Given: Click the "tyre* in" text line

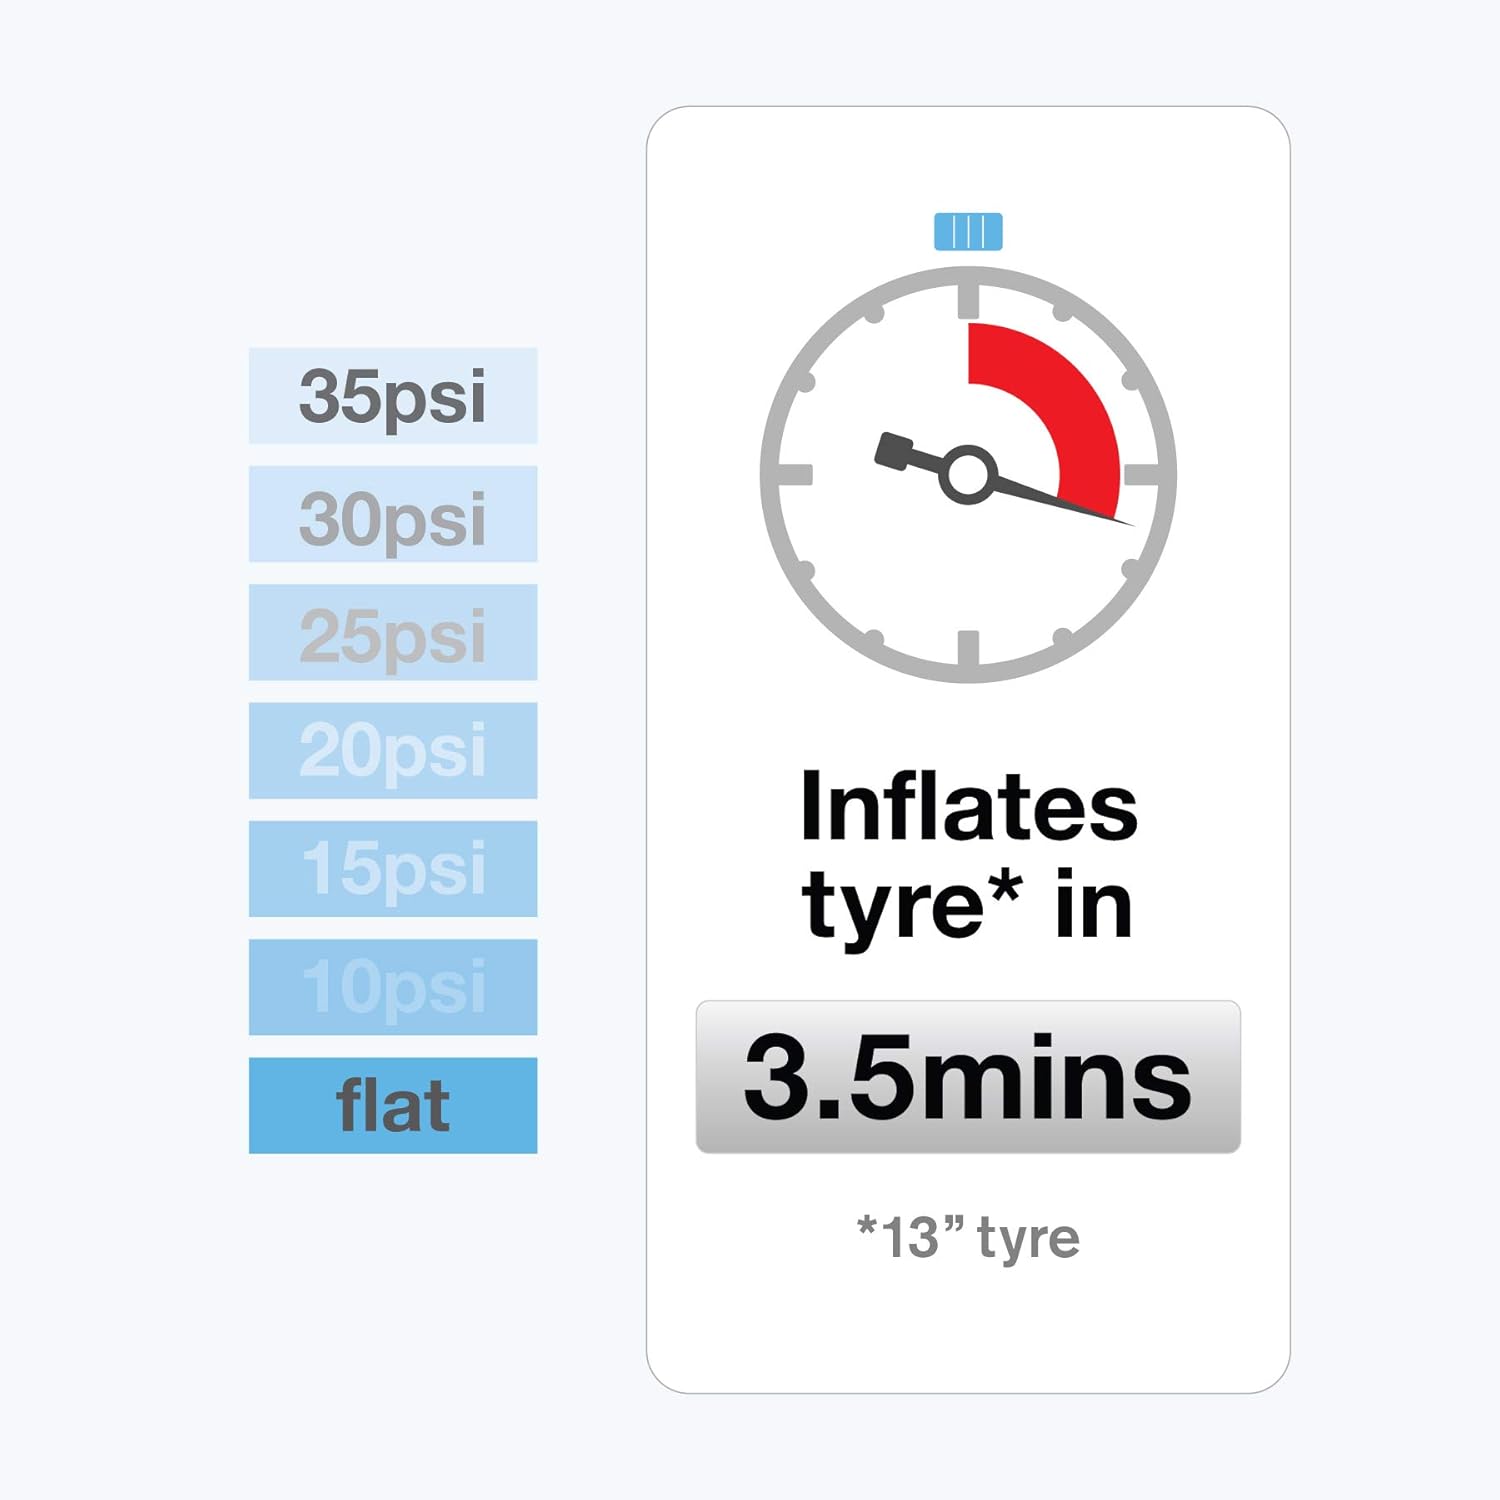Looking at the screenshot, I should (x=968, y=905).
